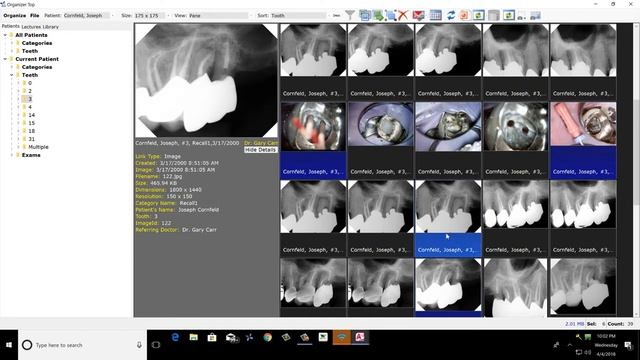Click the red envelope email icon

pos(418,16)
